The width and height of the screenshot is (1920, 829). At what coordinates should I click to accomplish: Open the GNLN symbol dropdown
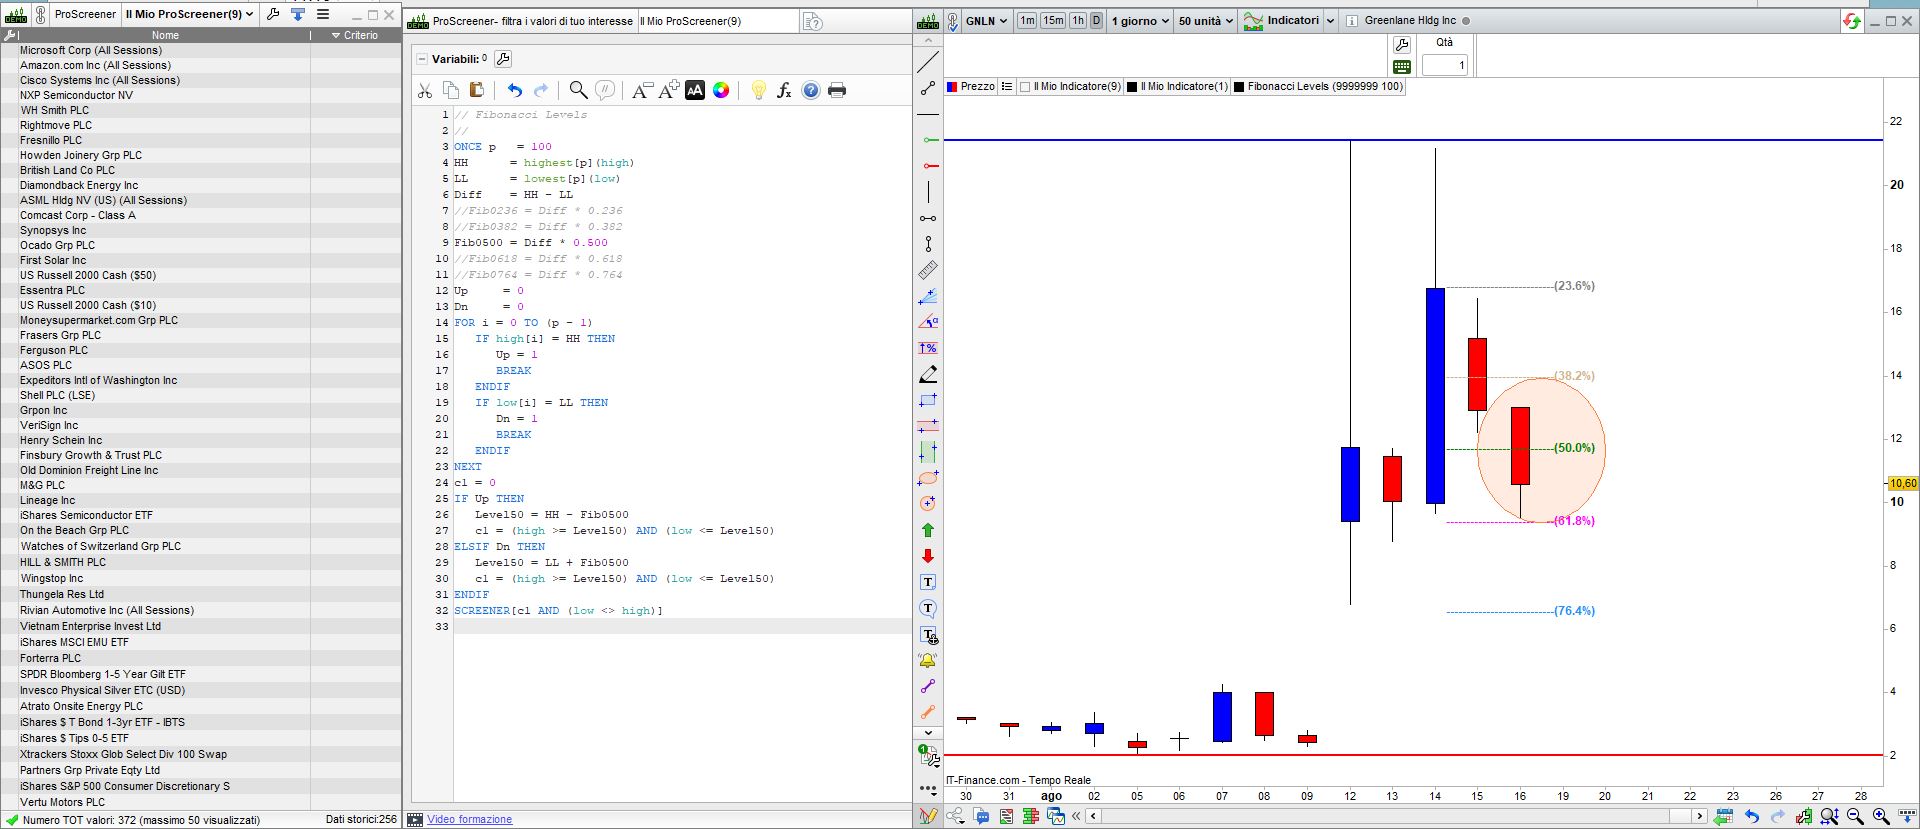tap(986, 21)
